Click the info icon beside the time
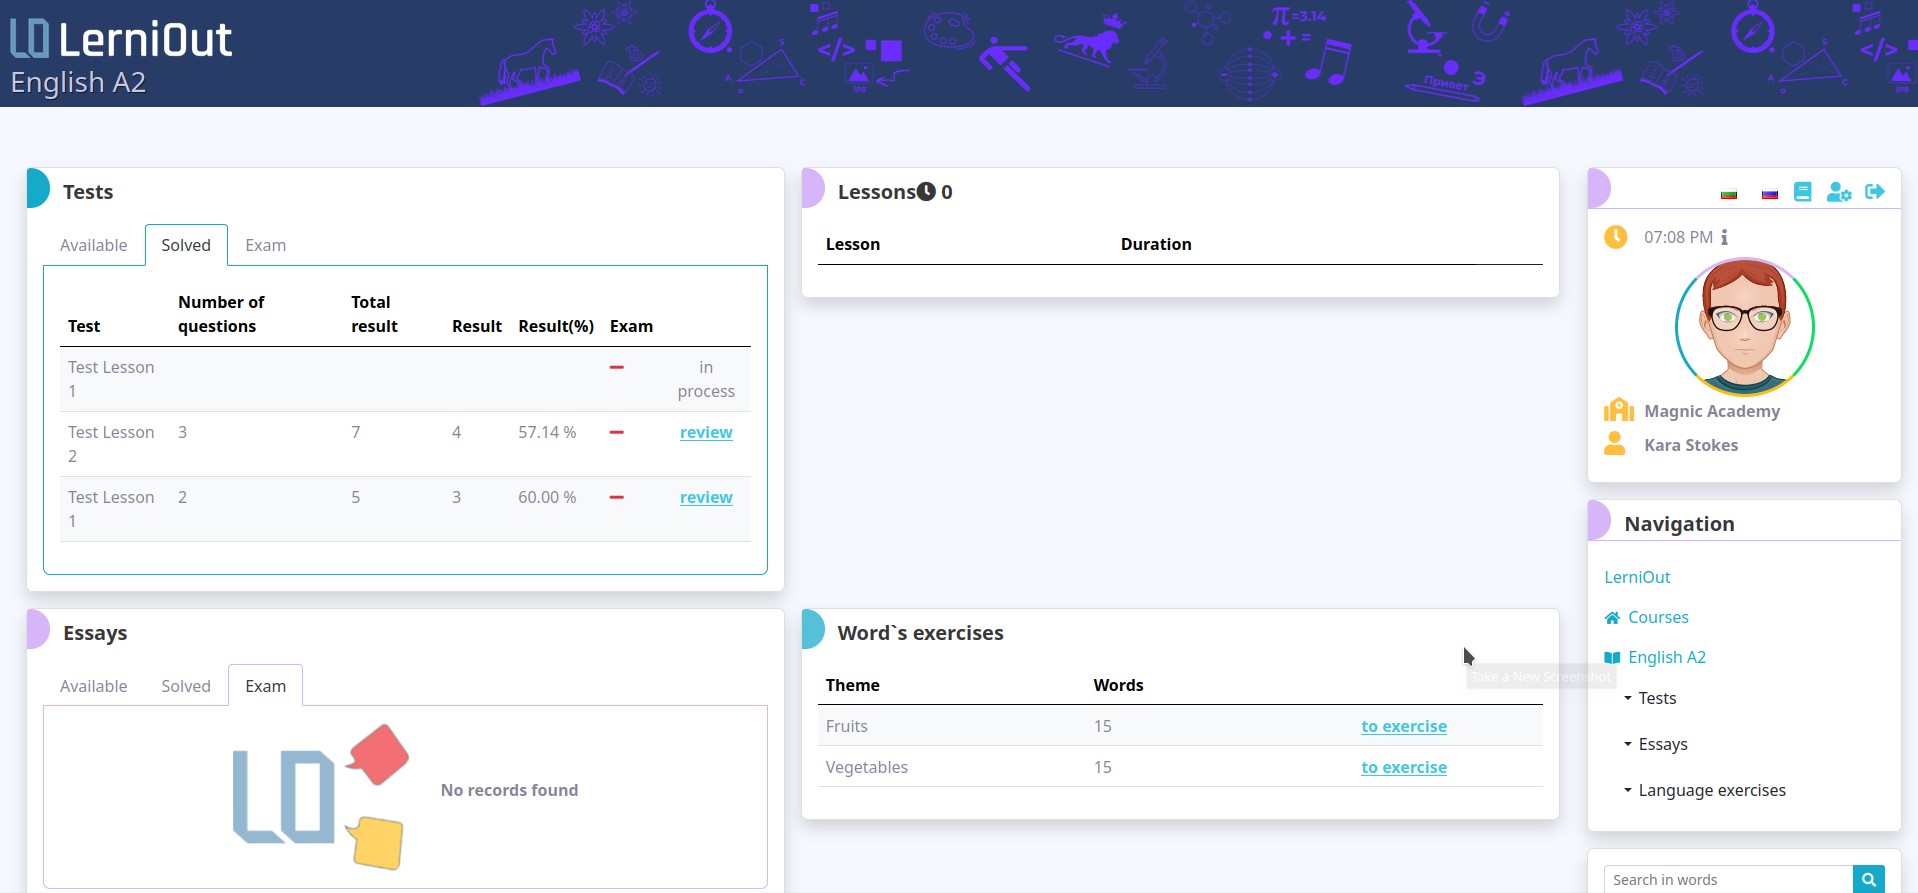This screenshot has height=893, width=1918. 1724,237
